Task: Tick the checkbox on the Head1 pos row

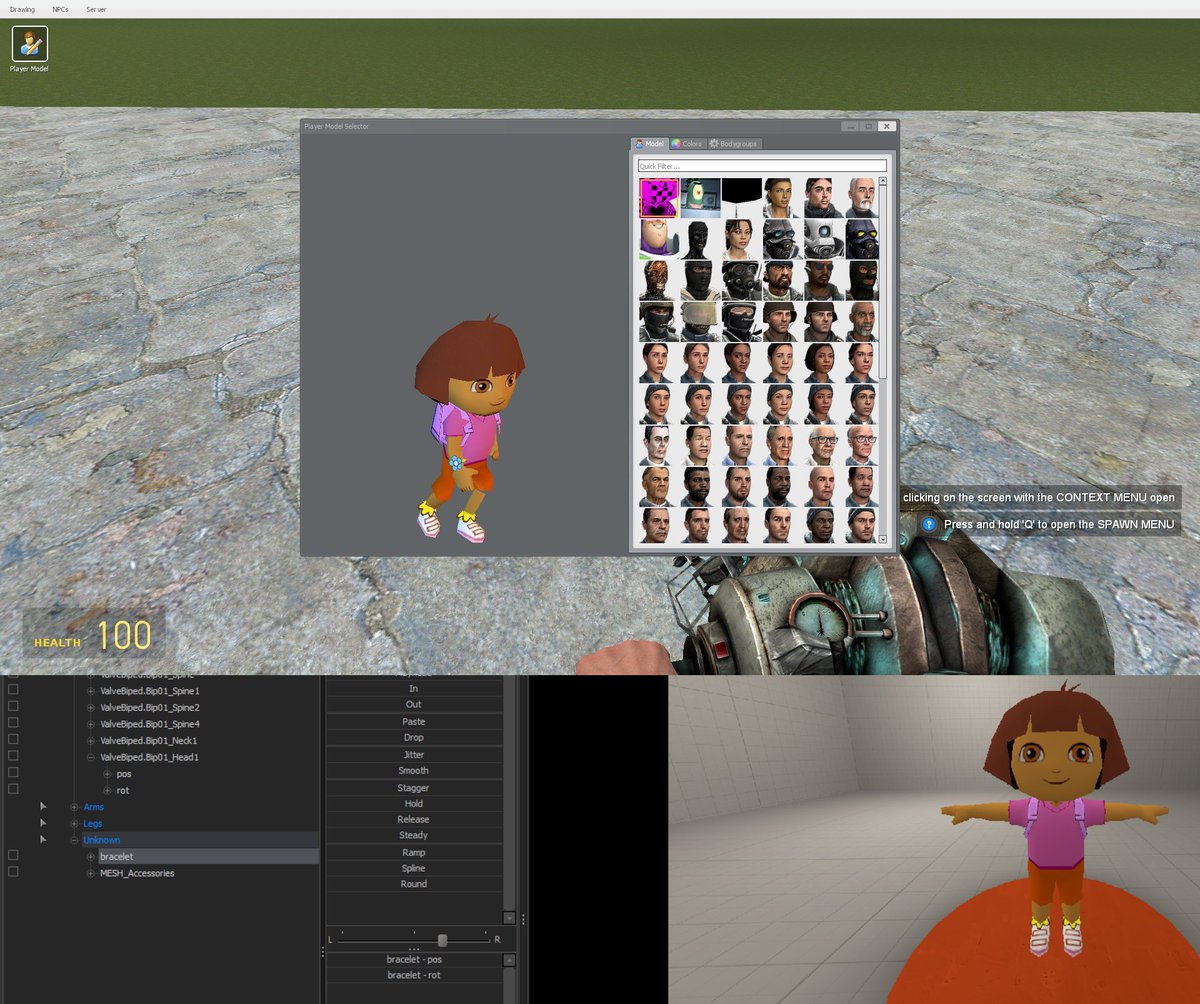Action: click(13, 773)
